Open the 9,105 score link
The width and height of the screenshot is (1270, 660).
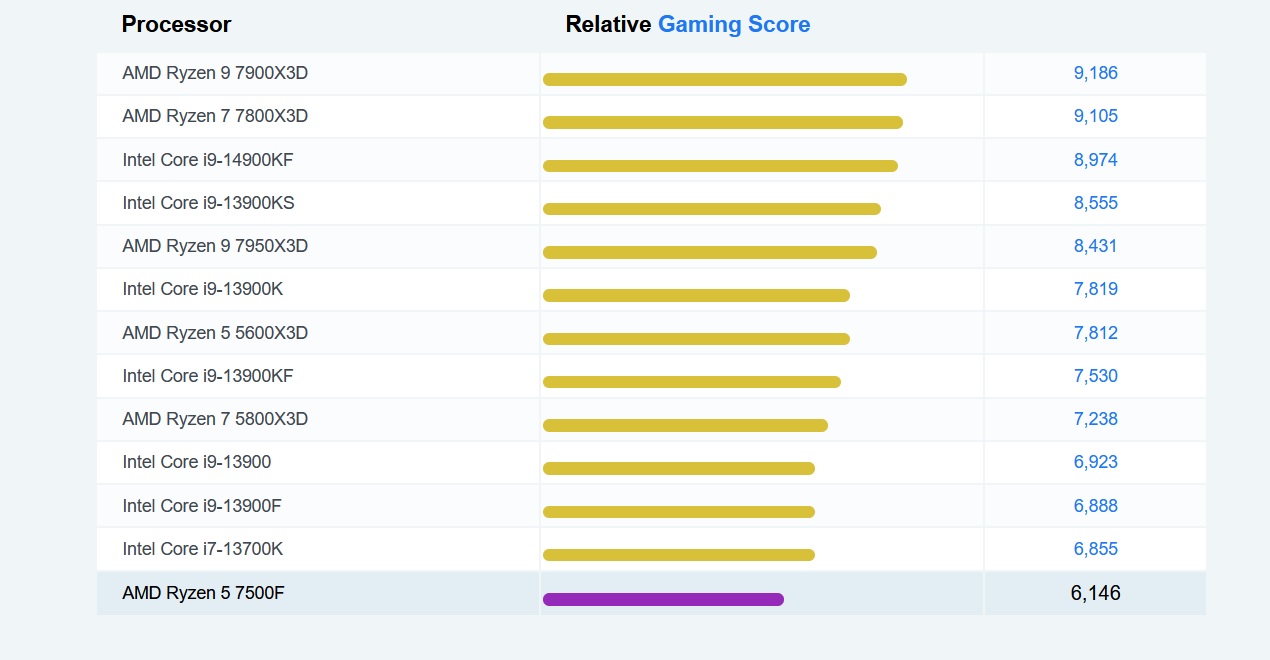1096,116
